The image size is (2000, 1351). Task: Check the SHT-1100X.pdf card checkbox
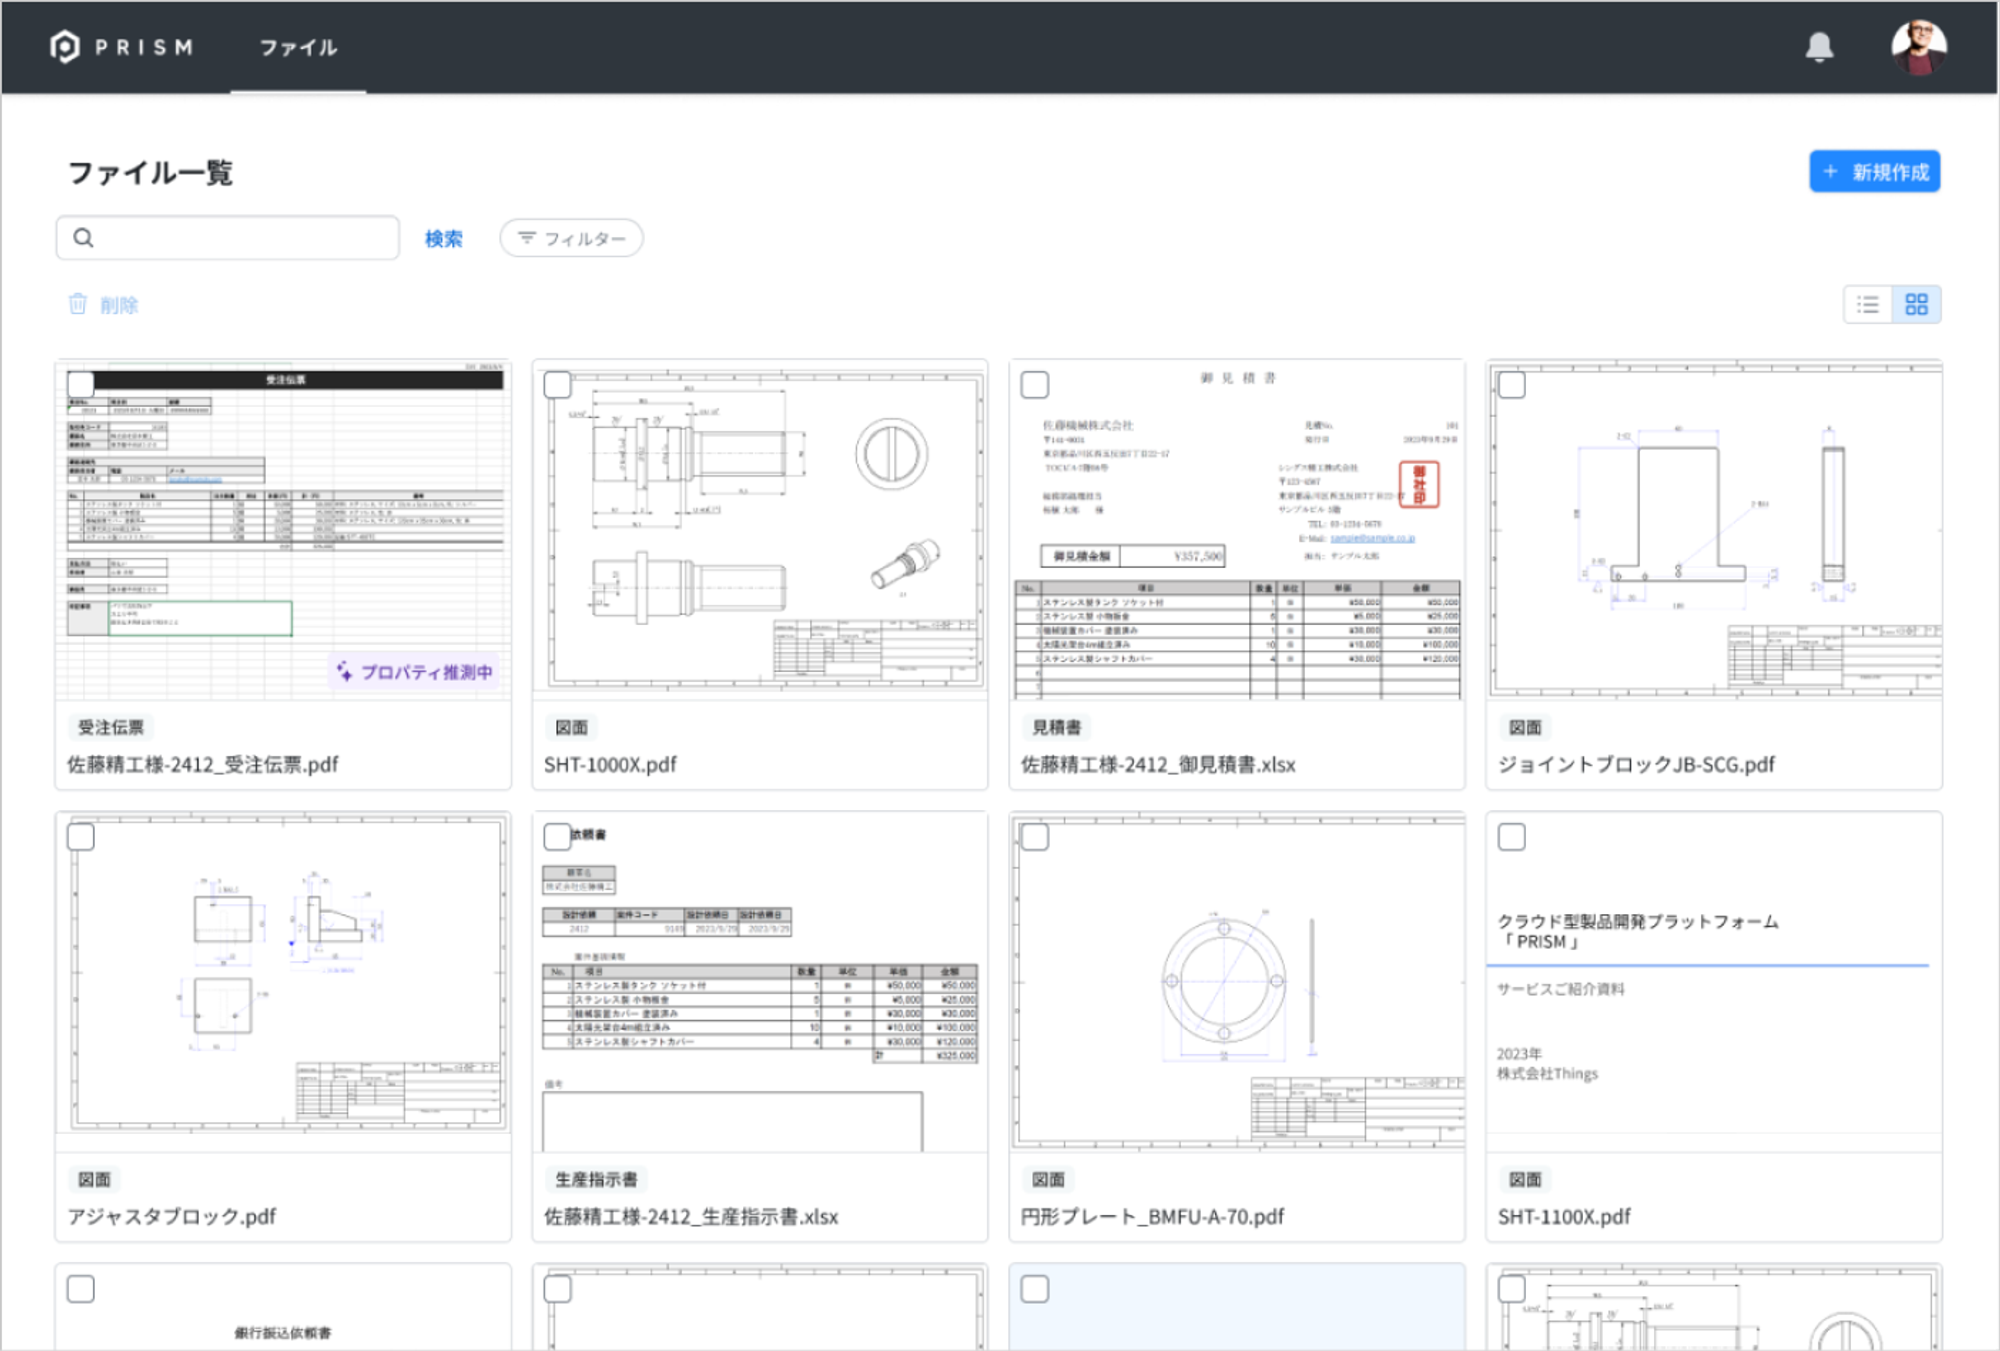[x=1512, y=837]
